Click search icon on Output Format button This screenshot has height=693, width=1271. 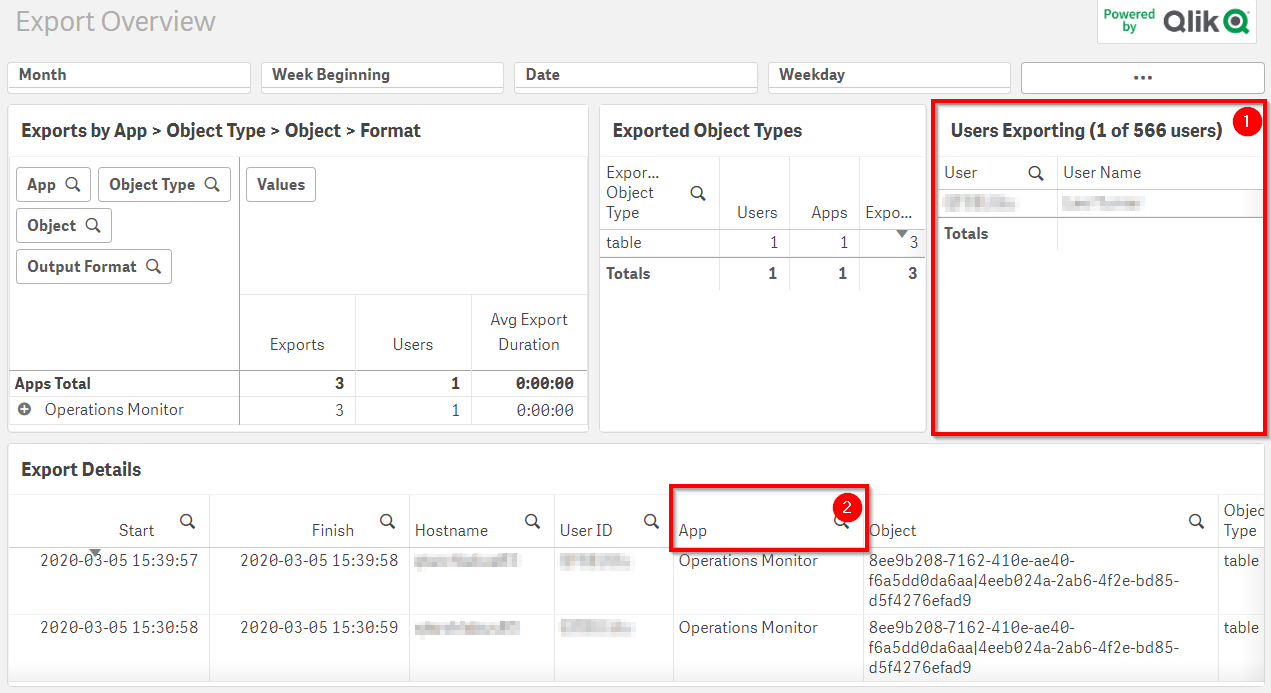pos(154,267)
